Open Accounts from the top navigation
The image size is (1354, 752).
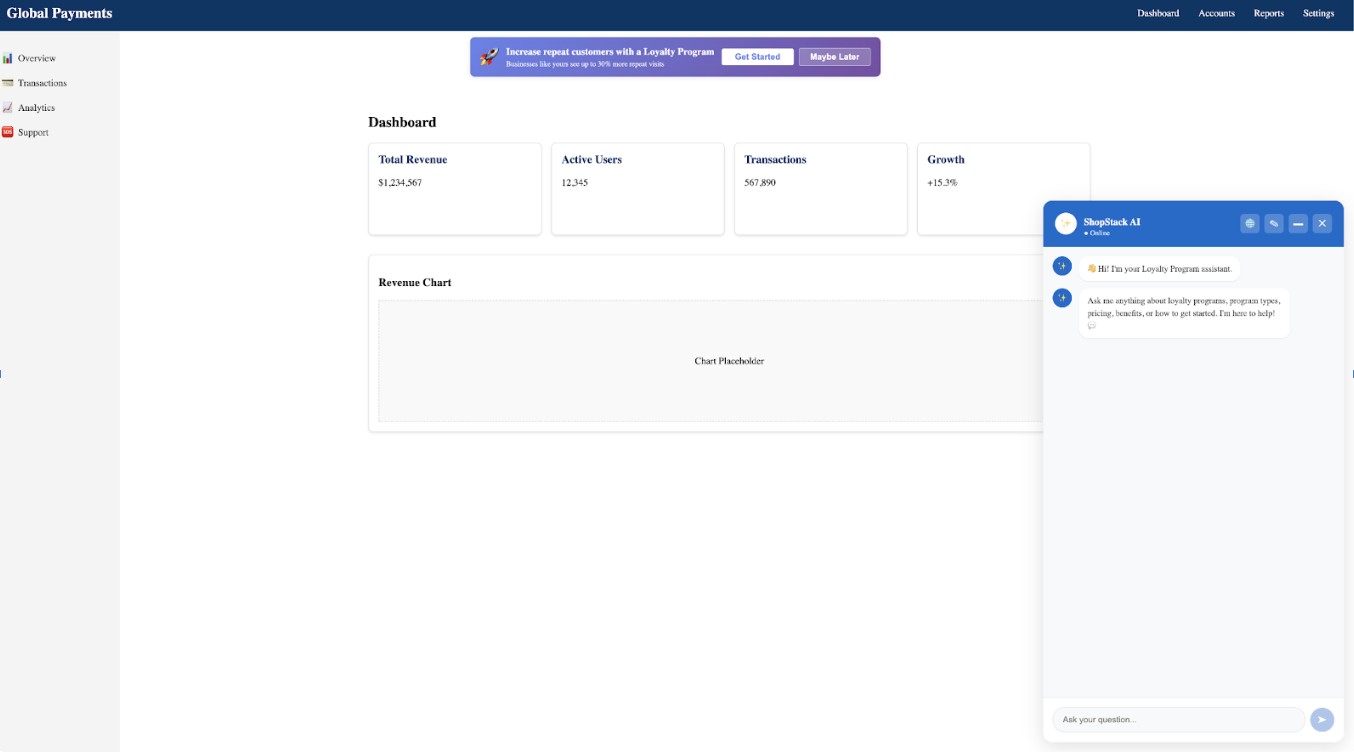pyautogui.click(x=1216, y=14)
